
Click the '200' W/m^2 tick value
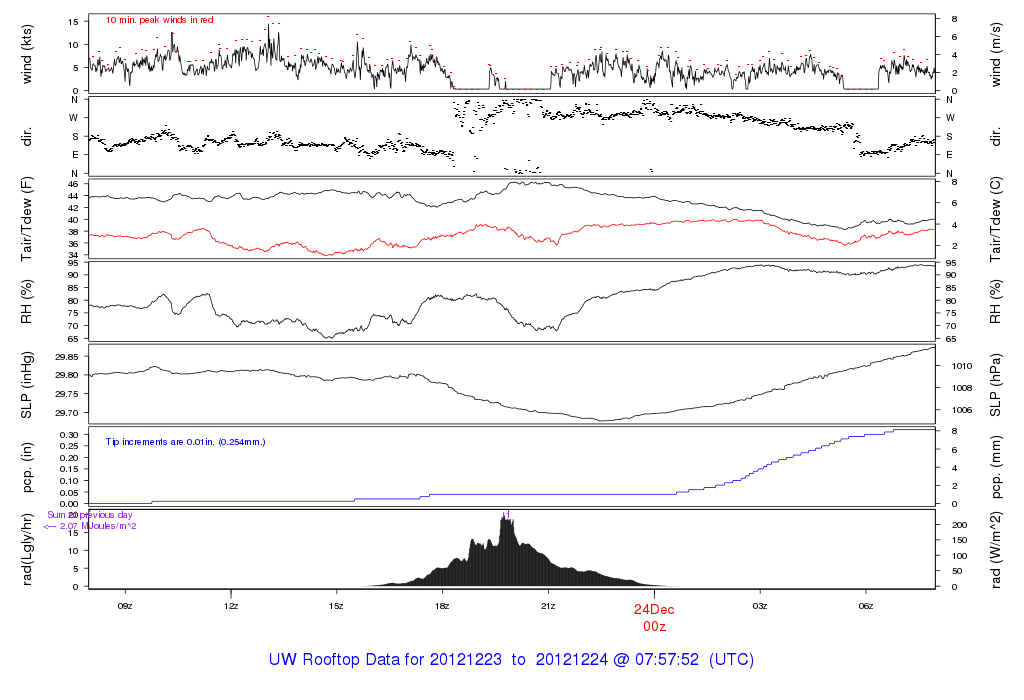tap(960, 525)
